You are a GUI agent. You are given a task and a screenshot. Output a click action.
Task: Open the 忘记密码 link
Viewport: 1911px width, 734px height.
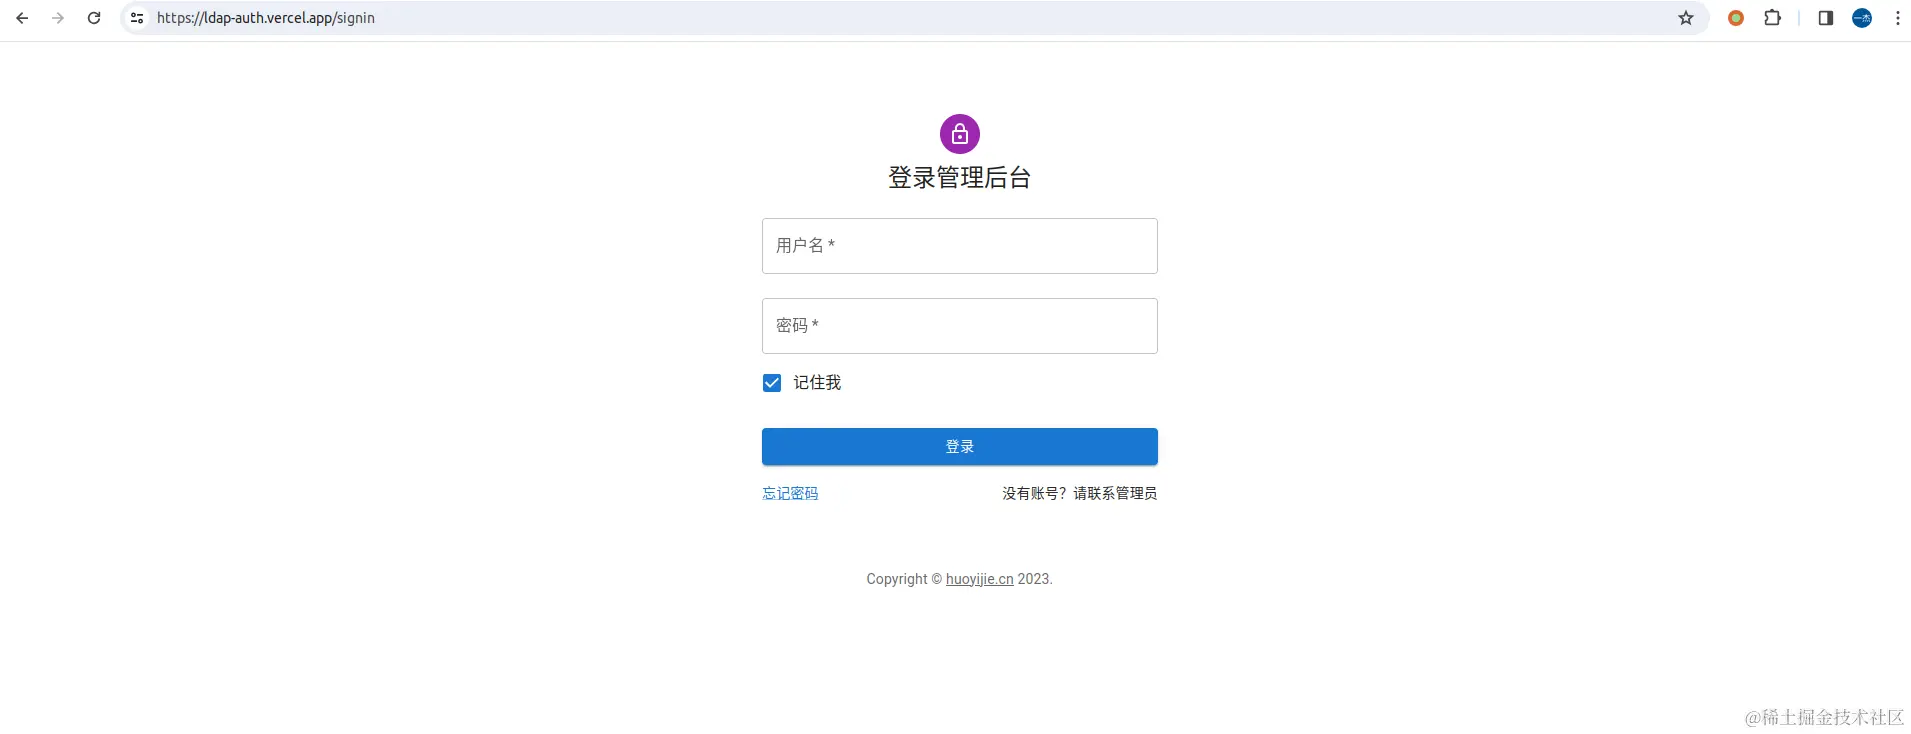pyautogui.click(x=790, y=493)
